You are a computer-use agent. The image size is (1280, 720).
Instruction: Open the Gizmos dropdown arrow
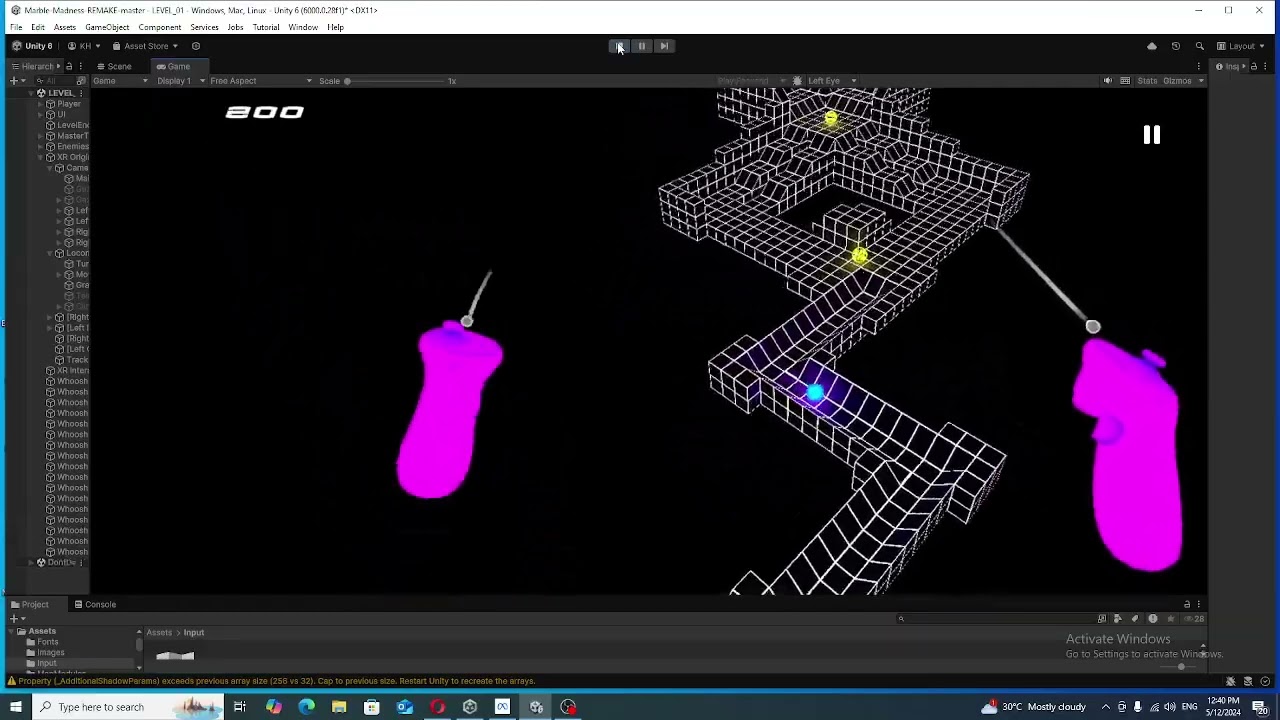1201,81
